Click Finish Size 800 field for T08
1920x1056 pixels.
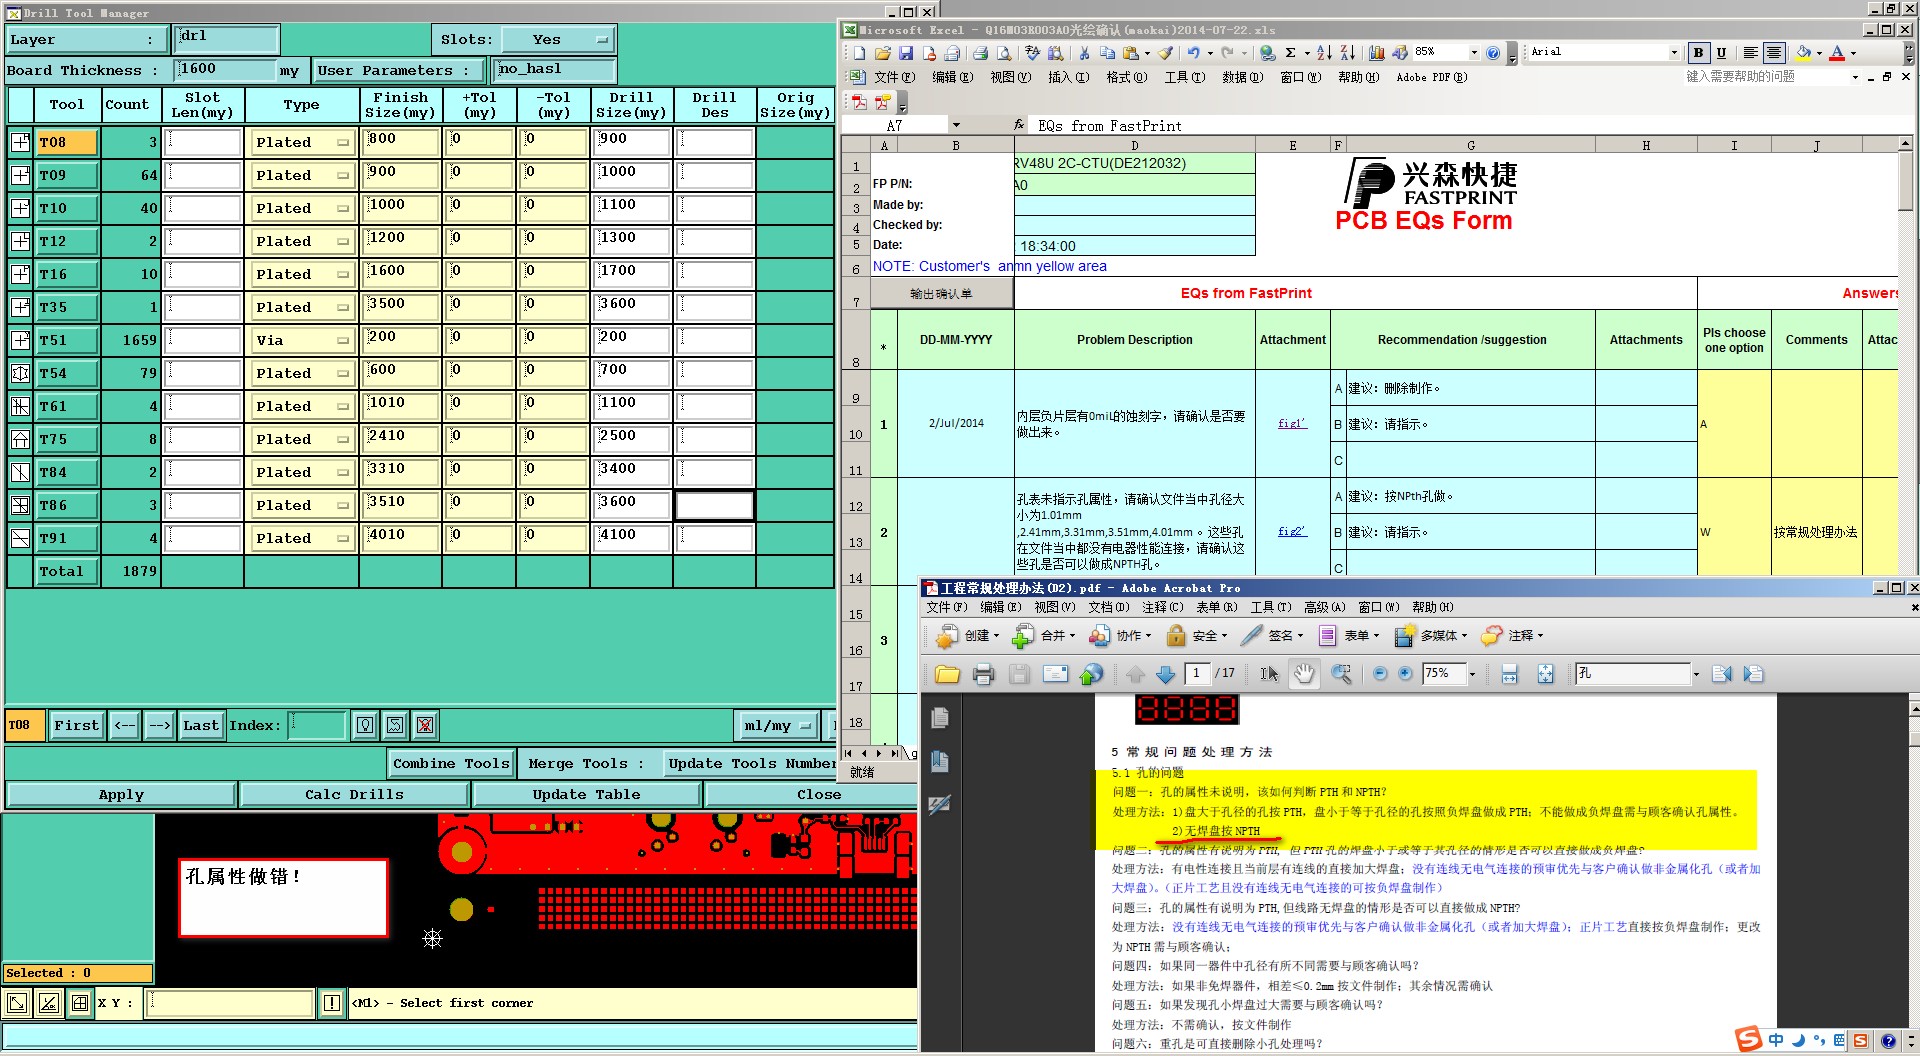[401, 142]
